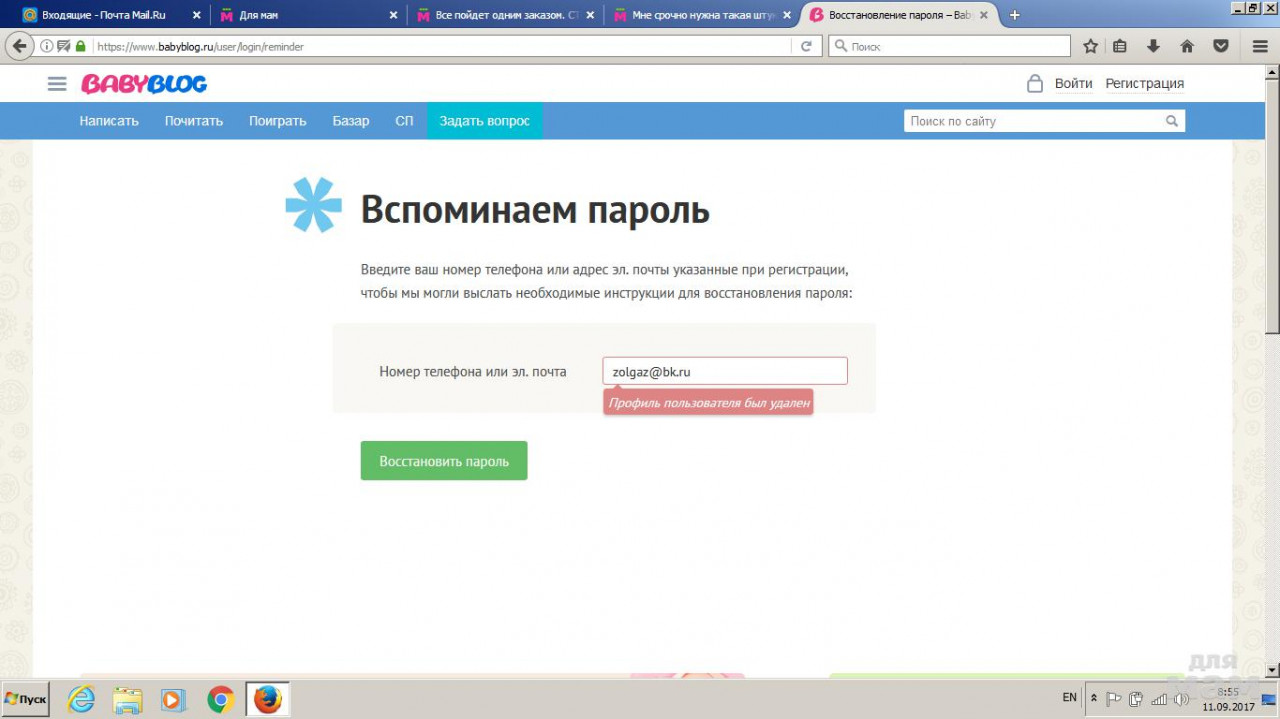Bookmark this page with the star icon

pos(1090,46)
